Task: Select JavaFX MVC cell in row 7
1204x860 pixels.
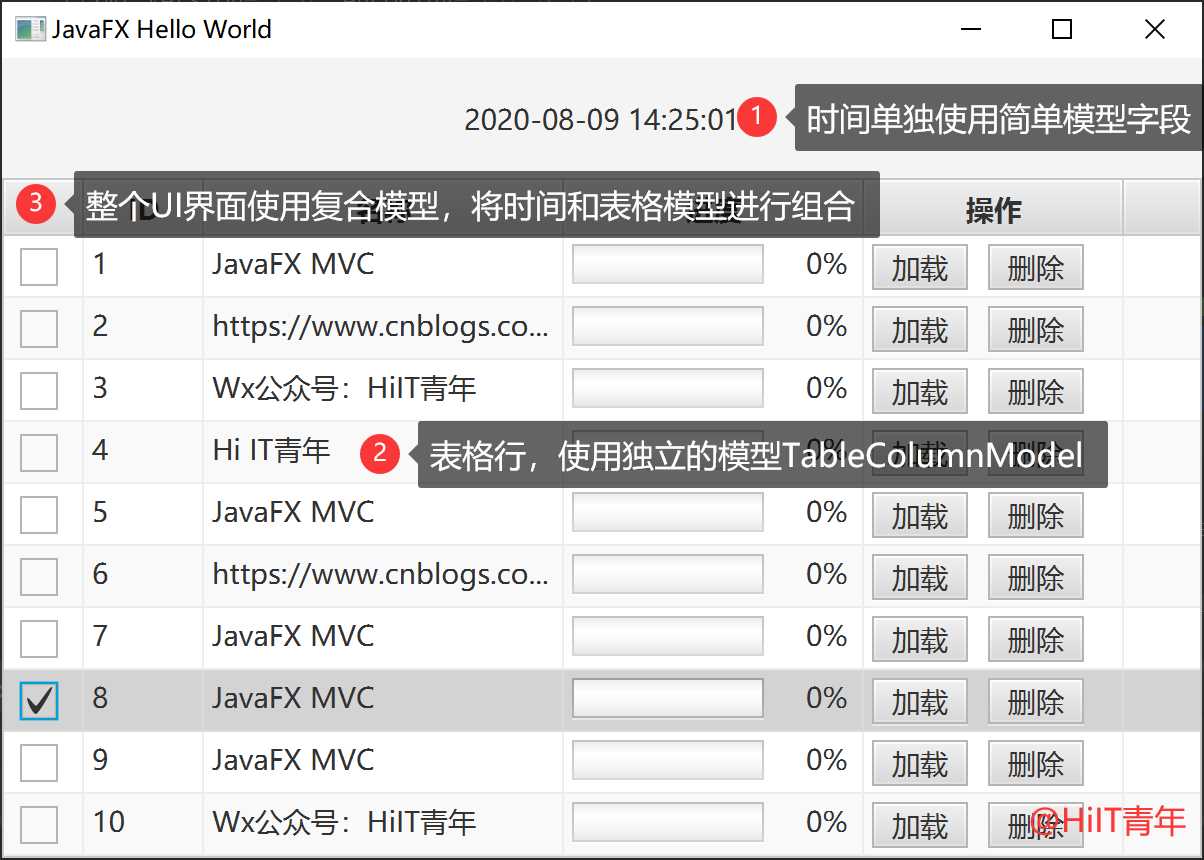Action: point(293,637)
